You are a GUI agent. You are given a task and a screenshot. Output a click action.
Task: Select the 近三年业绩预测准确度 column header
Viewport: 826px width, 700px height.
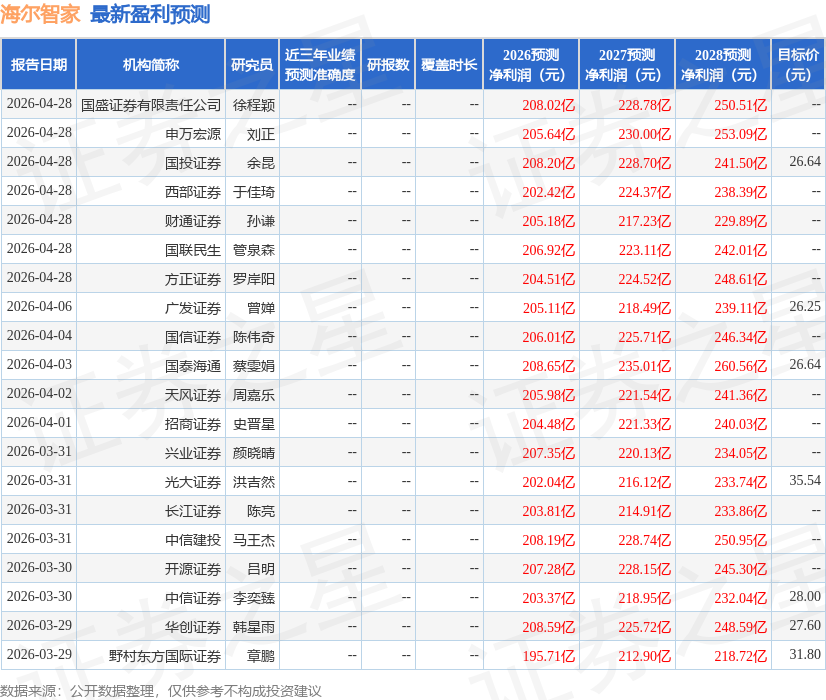click(319, 65)
